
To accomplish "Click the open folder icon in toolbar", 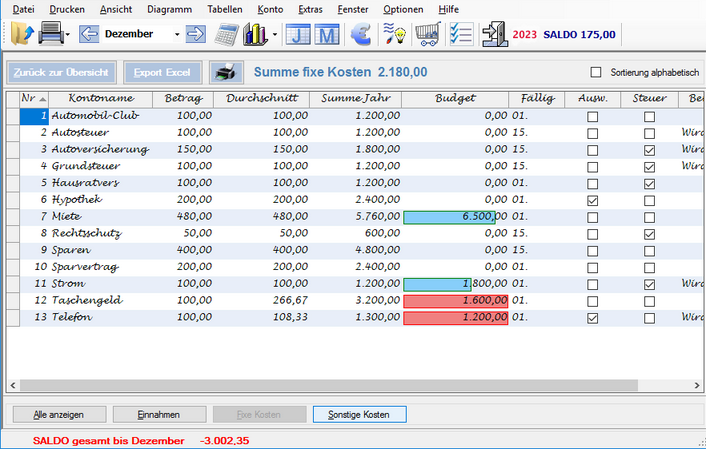I will pyautogui.click(x=21, y=34).
